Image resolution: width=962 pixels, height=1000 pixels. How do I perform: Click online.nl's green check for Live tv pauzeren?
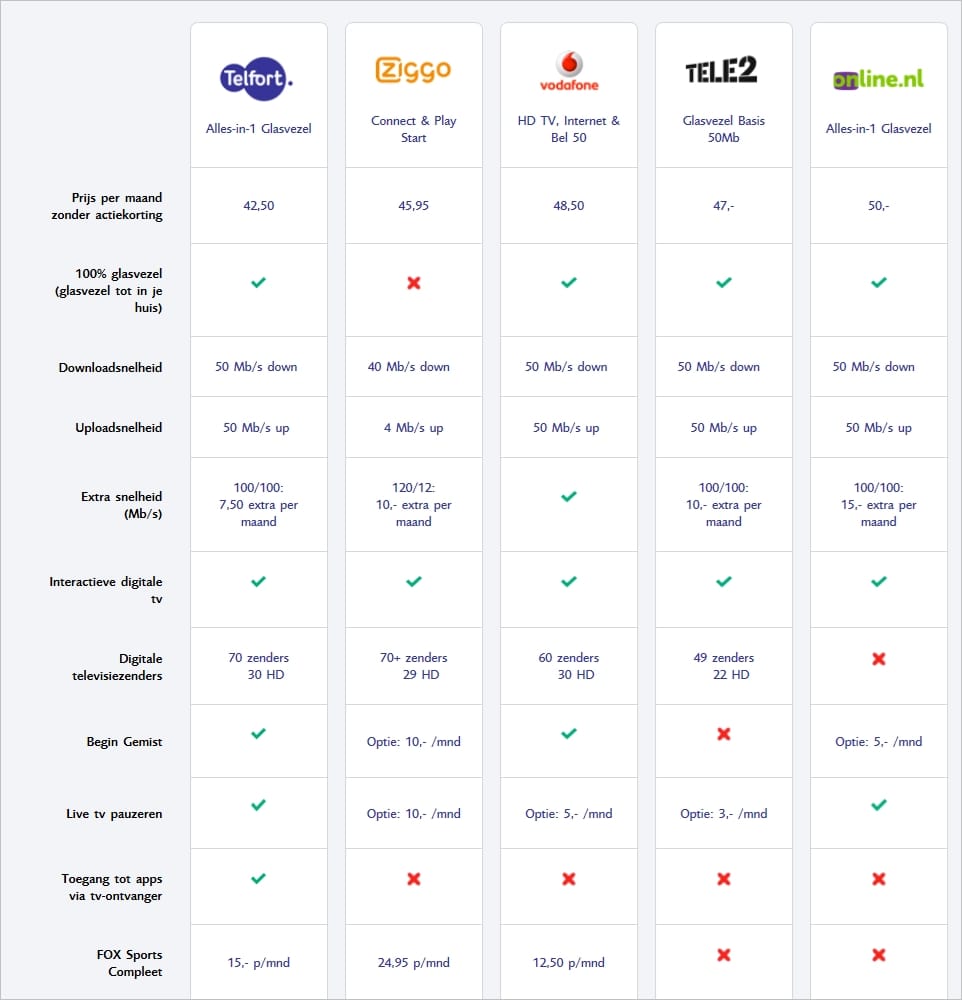tap(879, 804)
